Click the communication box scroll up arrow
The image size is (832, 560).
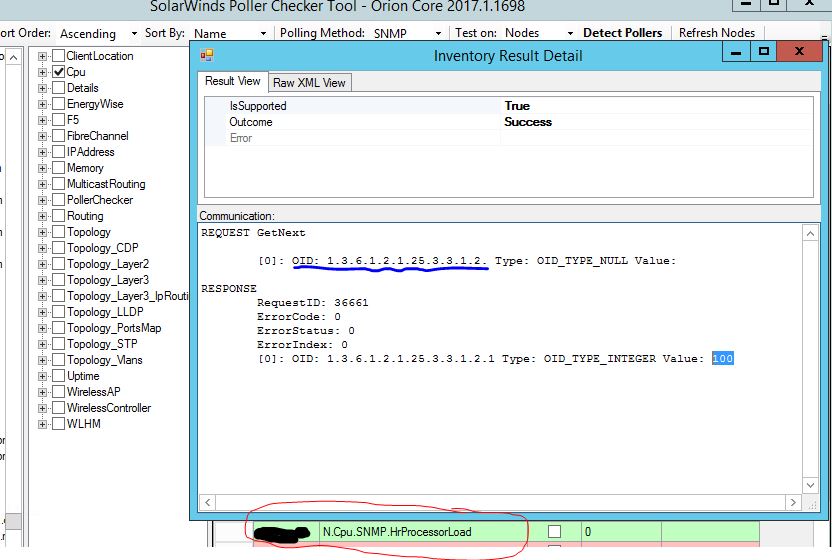point(810,234)
